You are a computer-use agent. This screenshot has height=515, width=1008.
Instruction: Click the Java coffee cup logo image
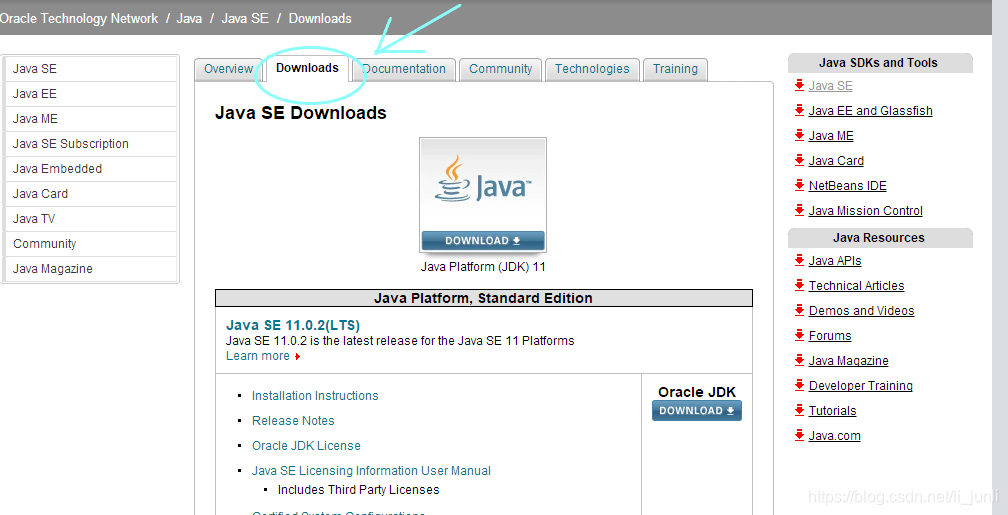[x=483, y=185]
